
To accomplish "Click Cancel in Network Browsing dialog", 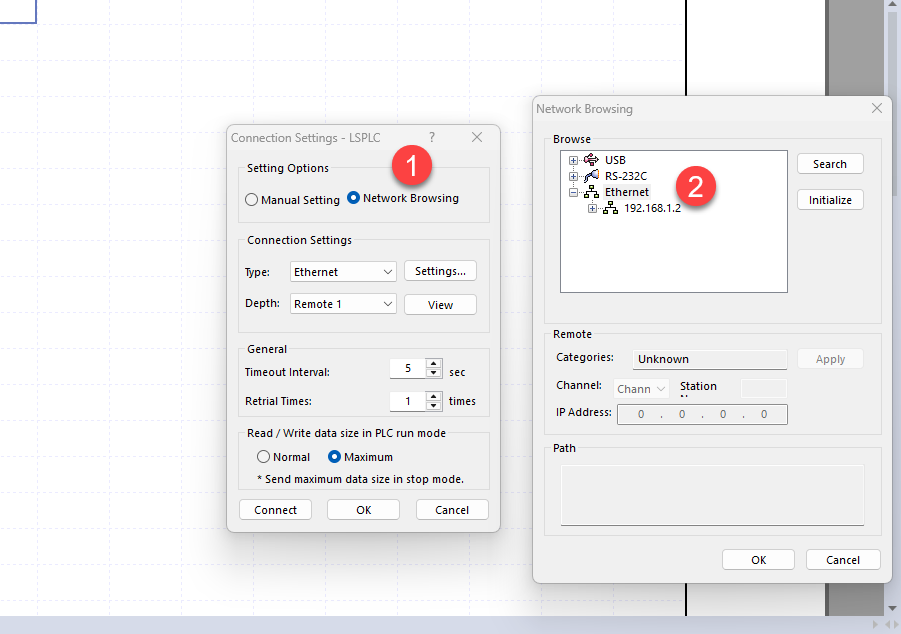I will click(x=843, y=560).
